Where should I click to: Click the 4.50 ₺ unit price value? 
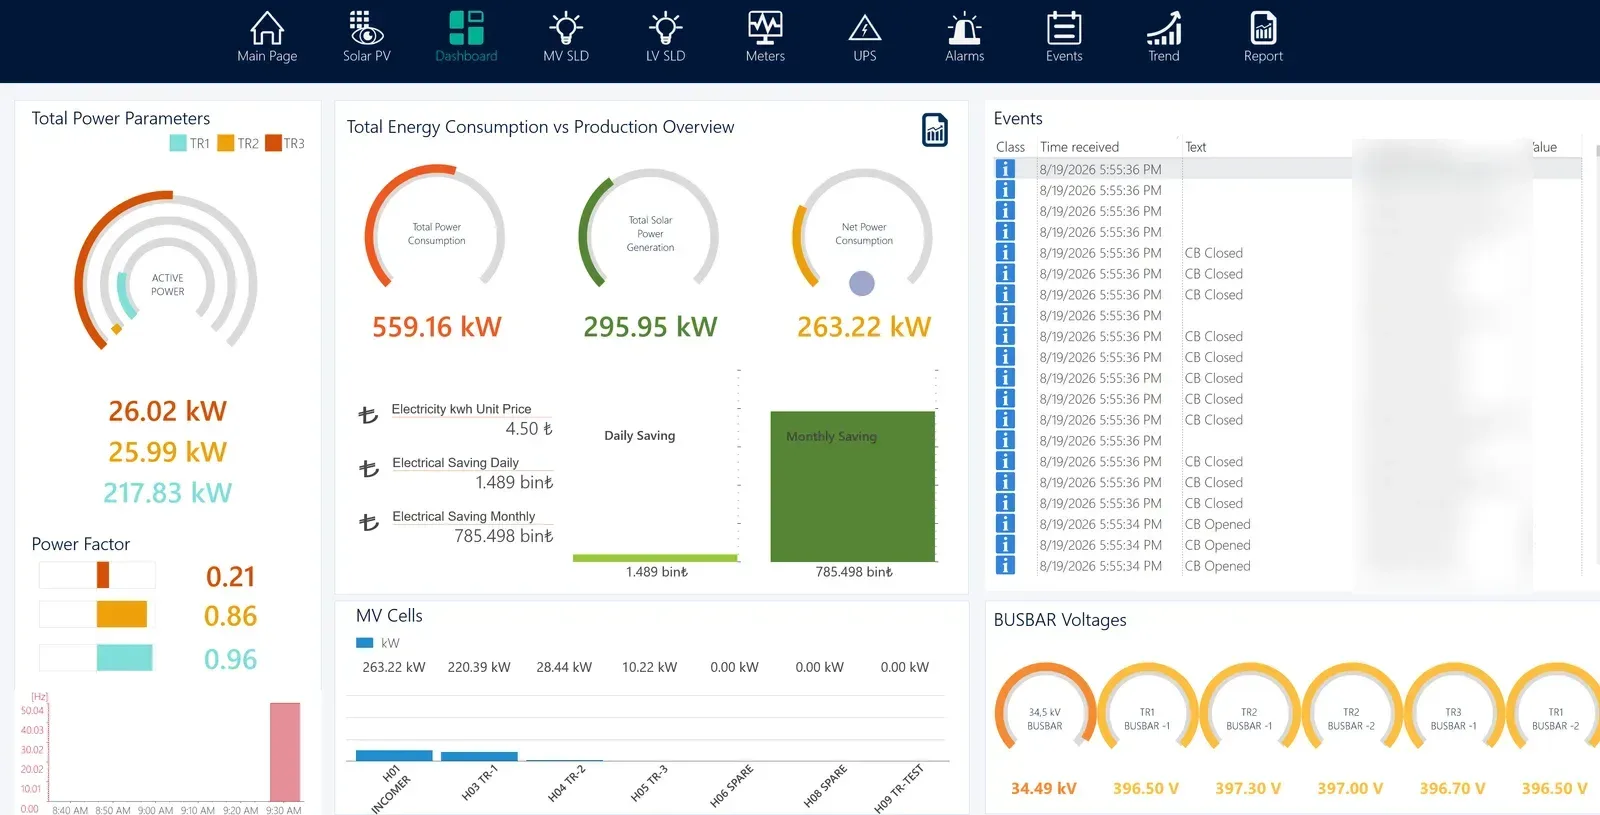529,429
